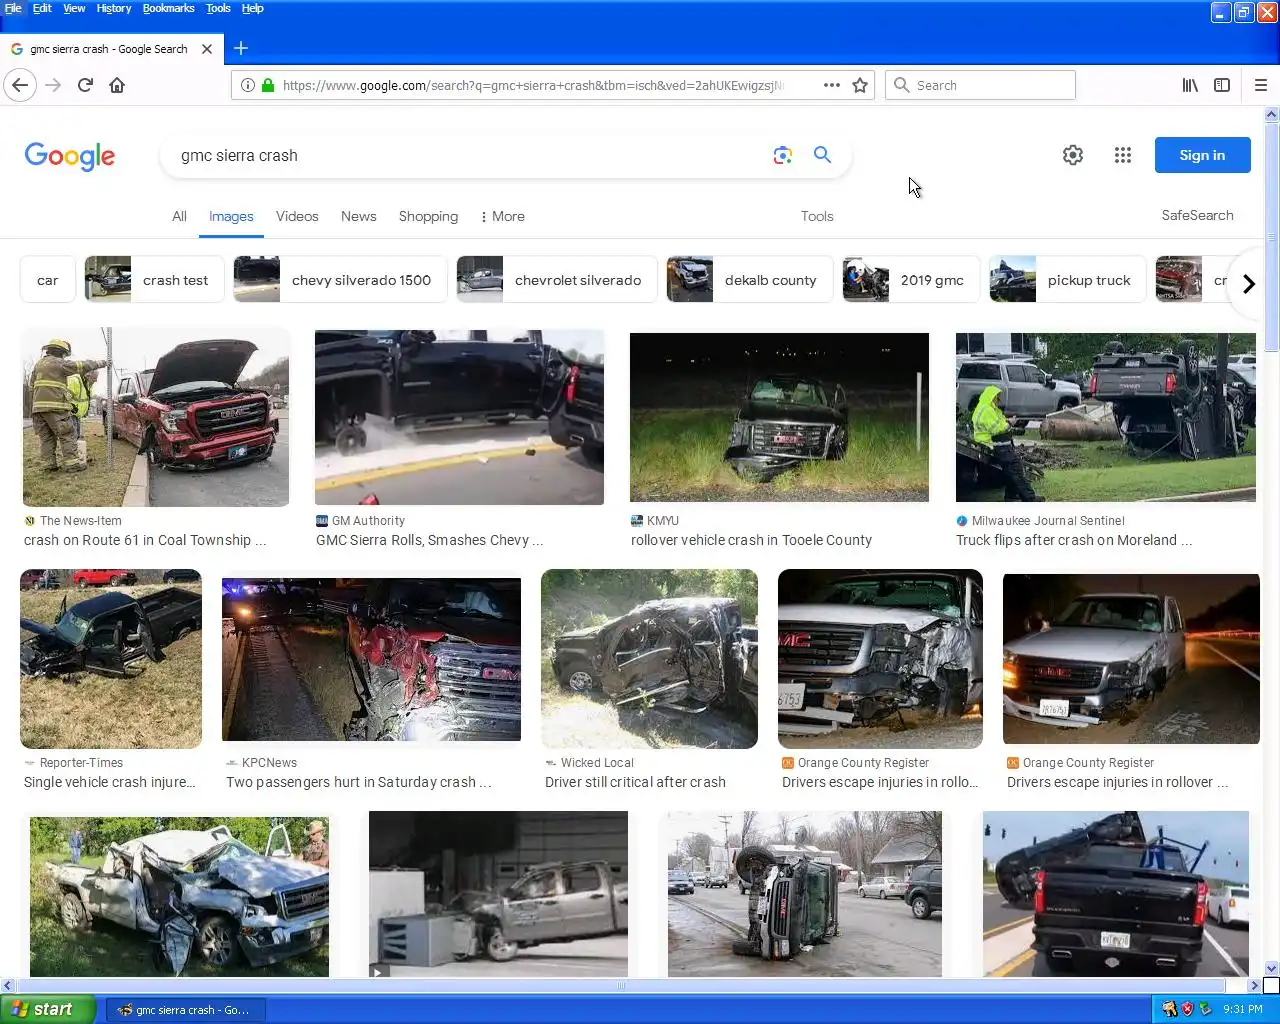Image resolution: width=1280 pixels, height=1024 pixels.
Task: Switch to the Shopping results tab
Action: (428, 216)
